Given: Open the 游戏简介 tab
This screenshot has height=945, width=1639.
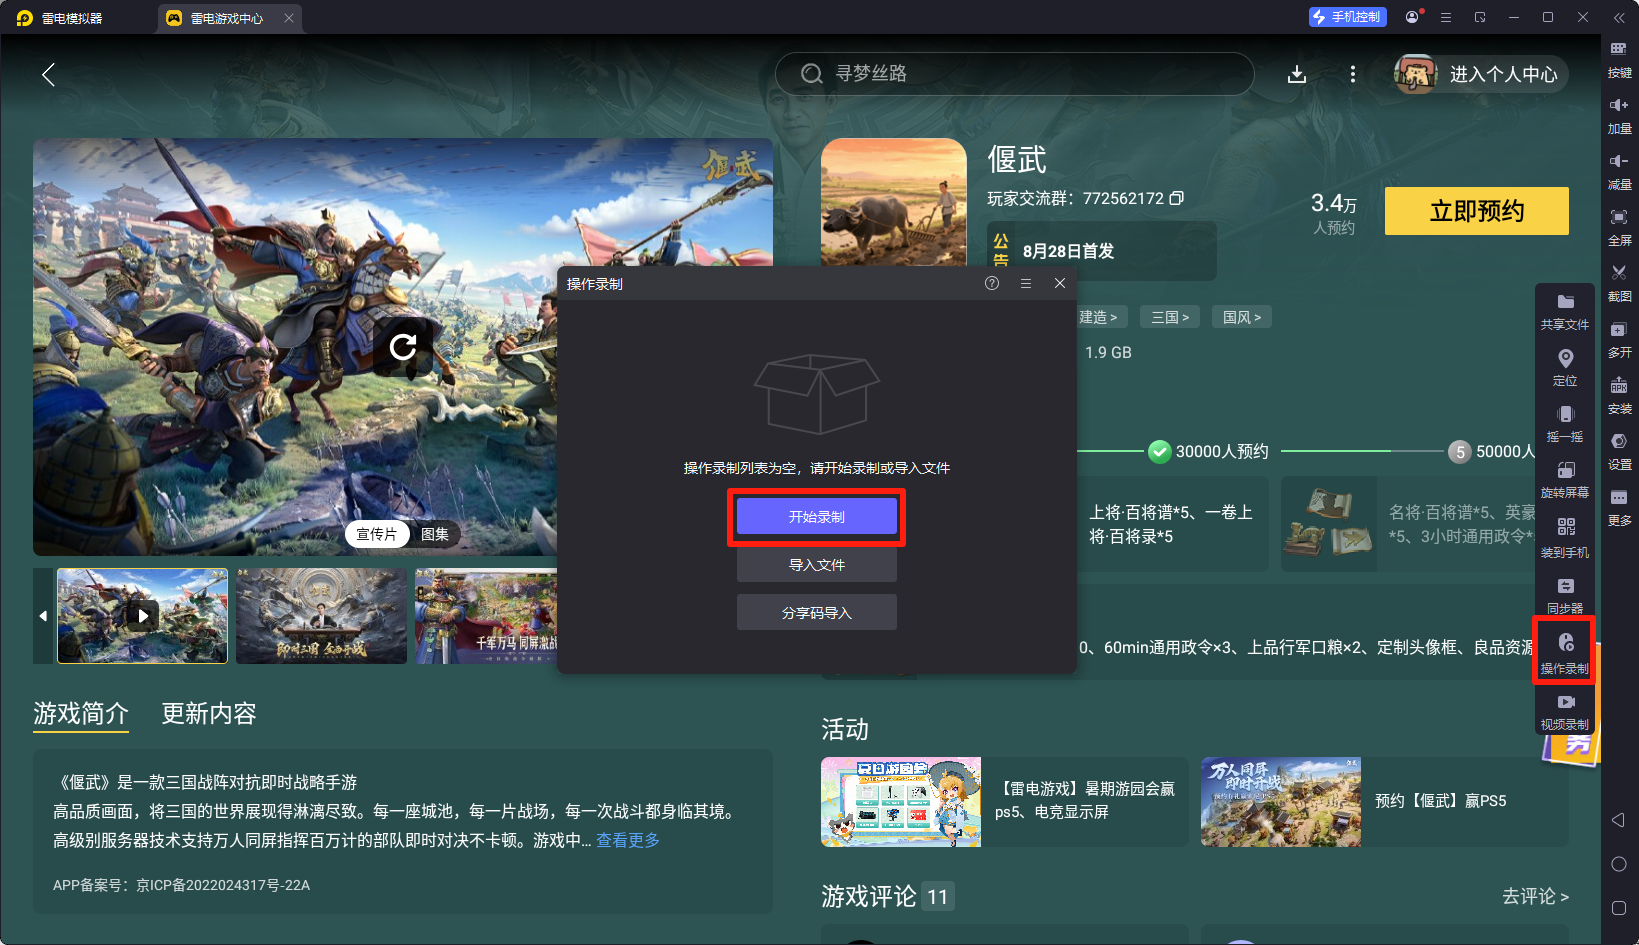Looking at the screenshot, I should 81,713.
